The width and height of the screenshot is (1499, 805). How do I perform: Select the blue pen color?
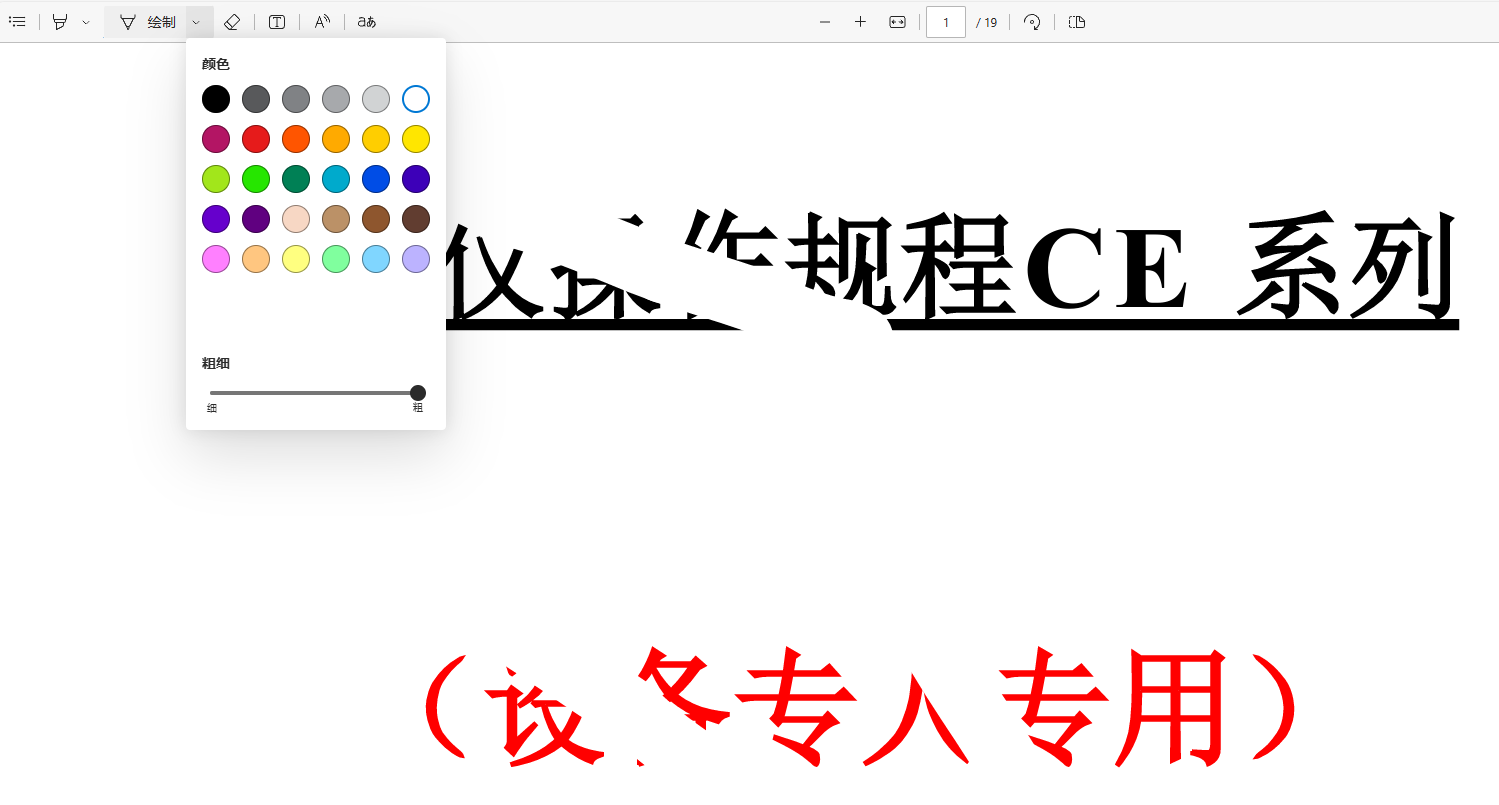click(376, 179)
